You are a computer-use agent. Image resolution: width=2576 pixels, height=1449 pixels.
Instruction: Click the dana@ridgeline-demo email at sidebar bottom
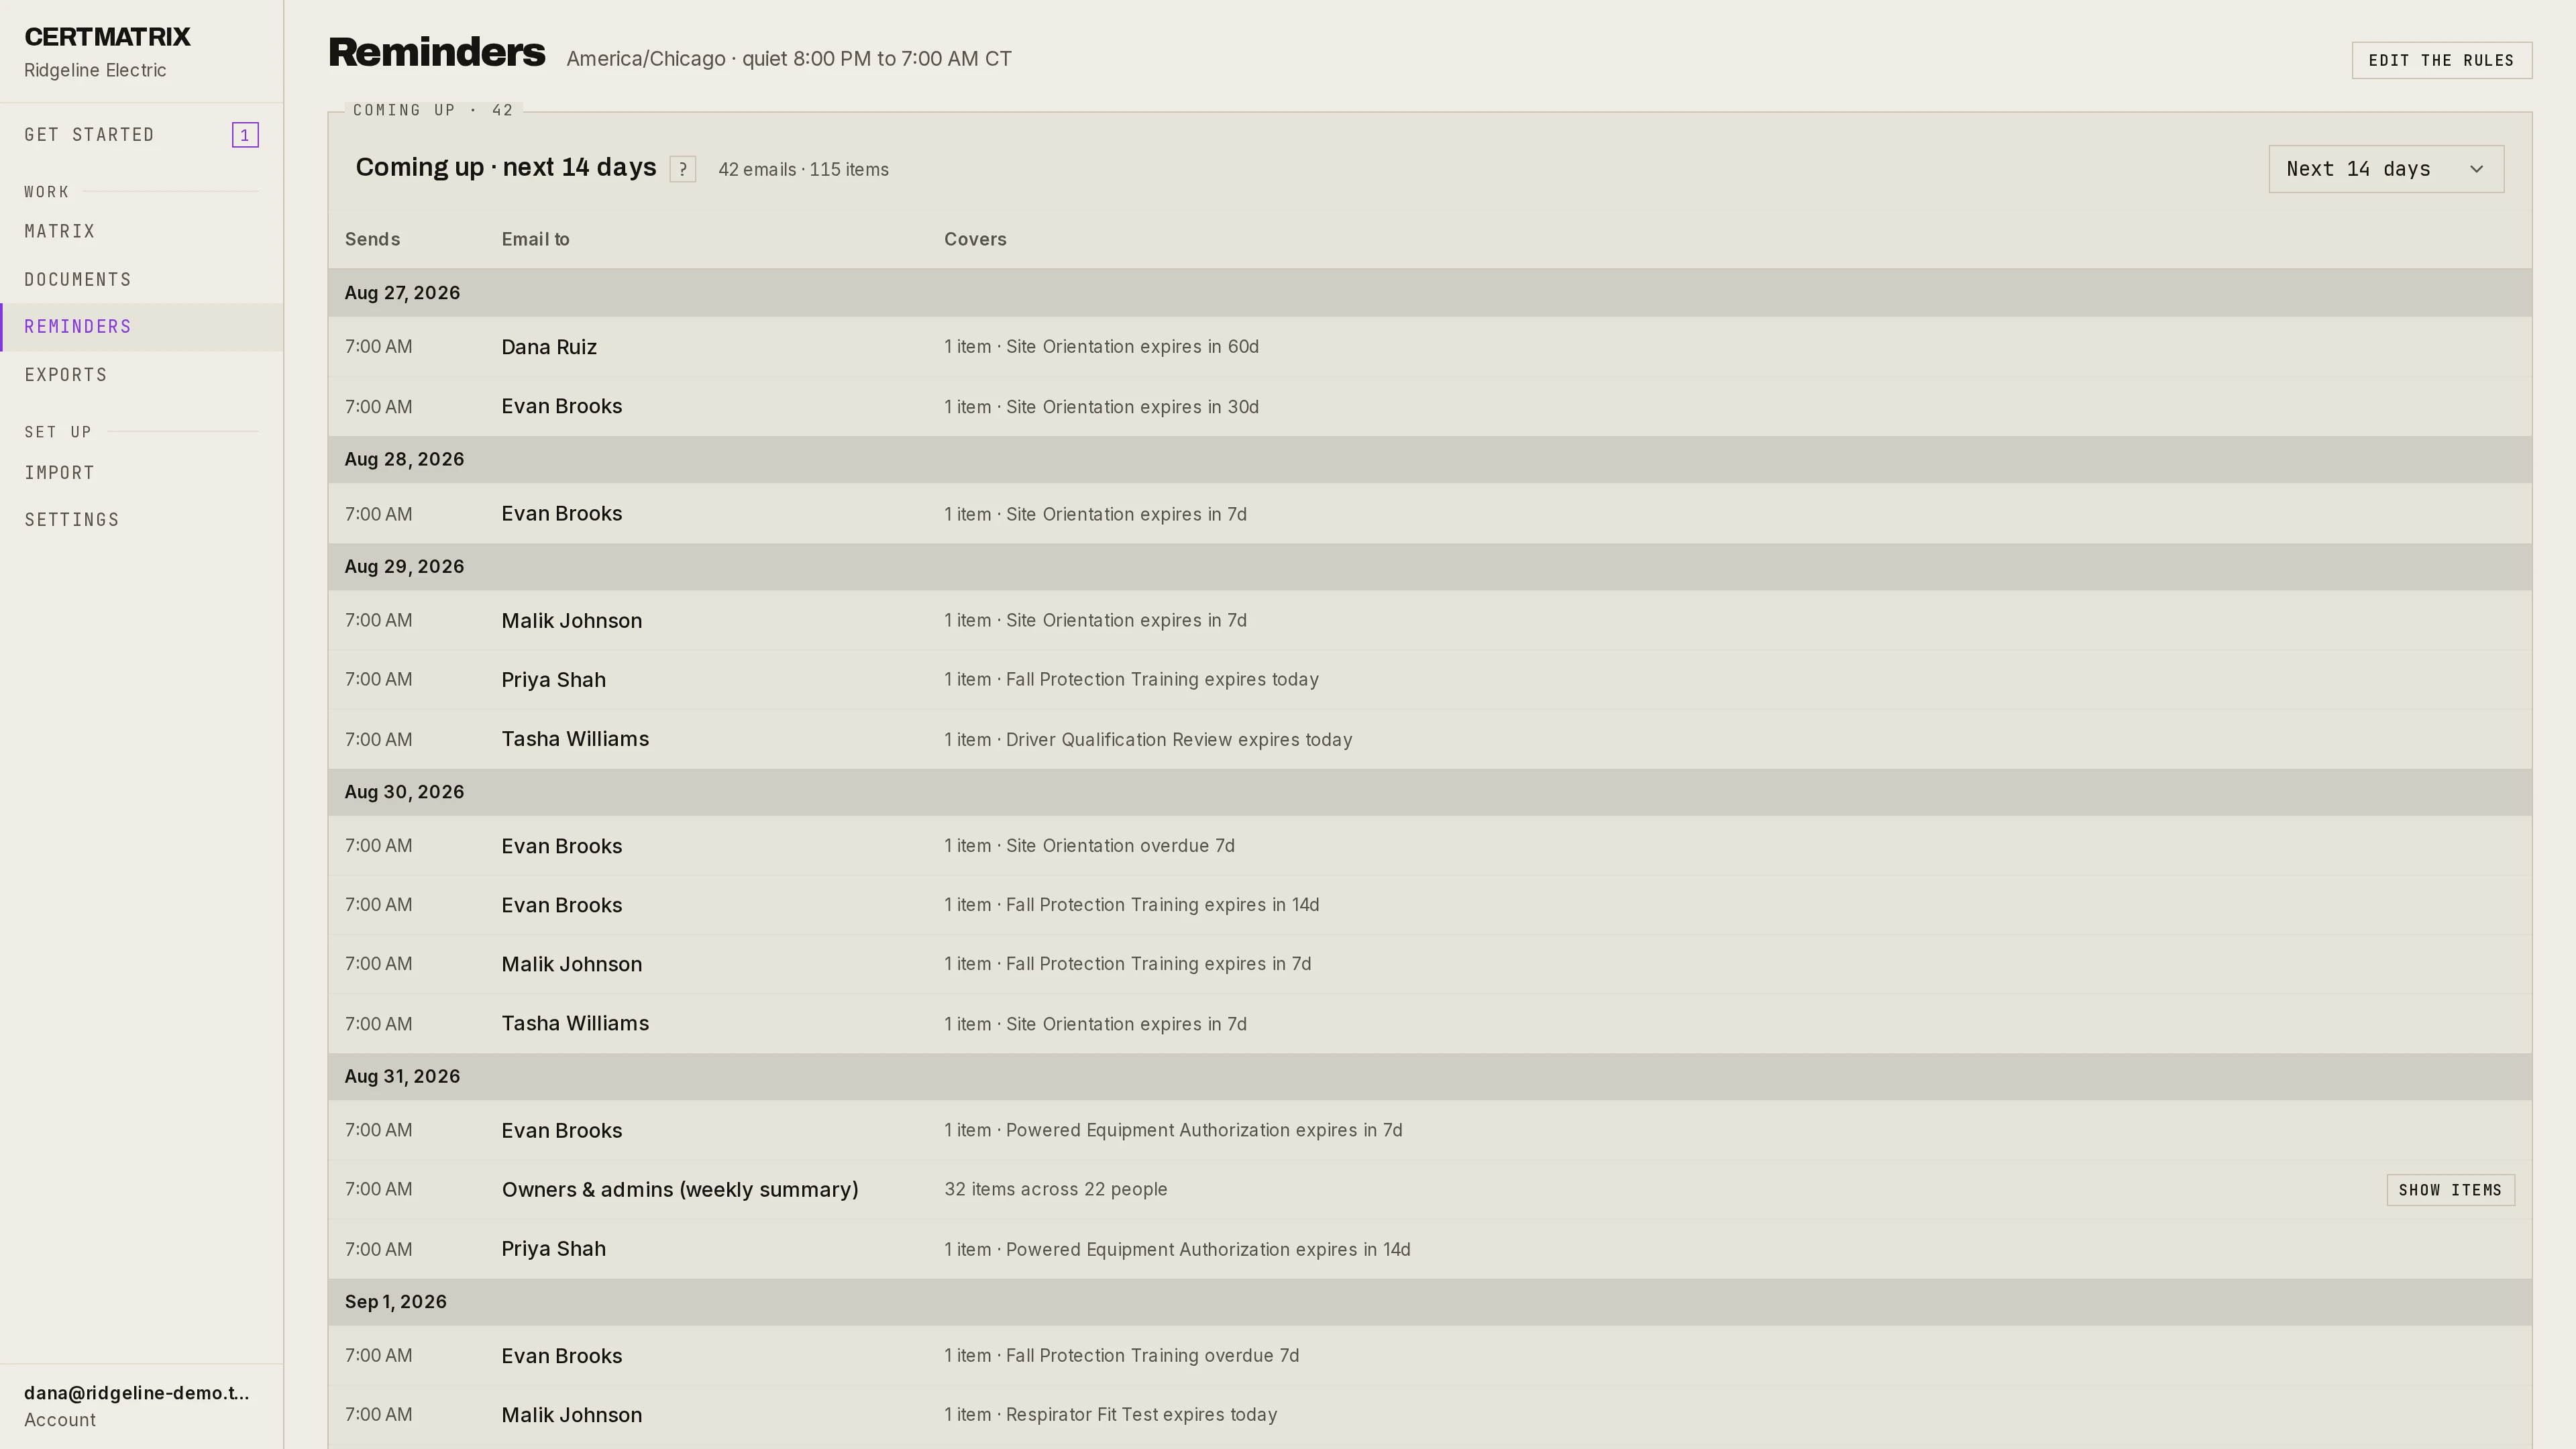[137, 1393]
